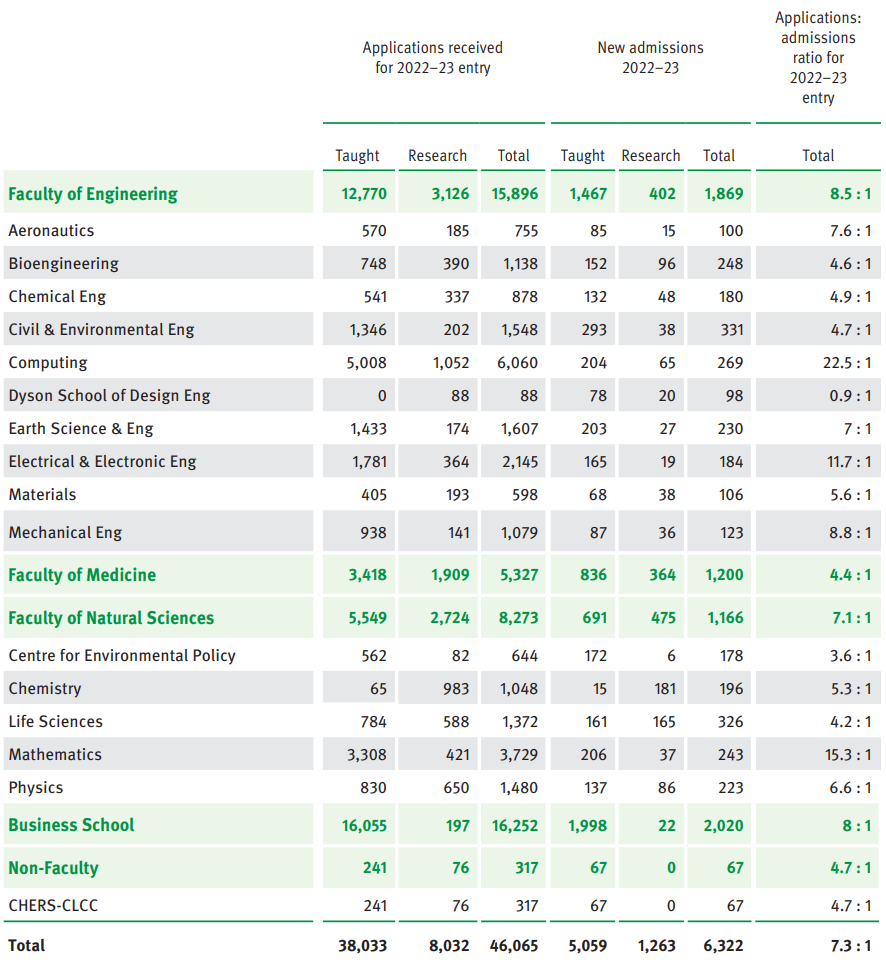The height and width of the screenshot is (964, 886).
Task: Select the Business School row heading
Action: coord(71,825)
